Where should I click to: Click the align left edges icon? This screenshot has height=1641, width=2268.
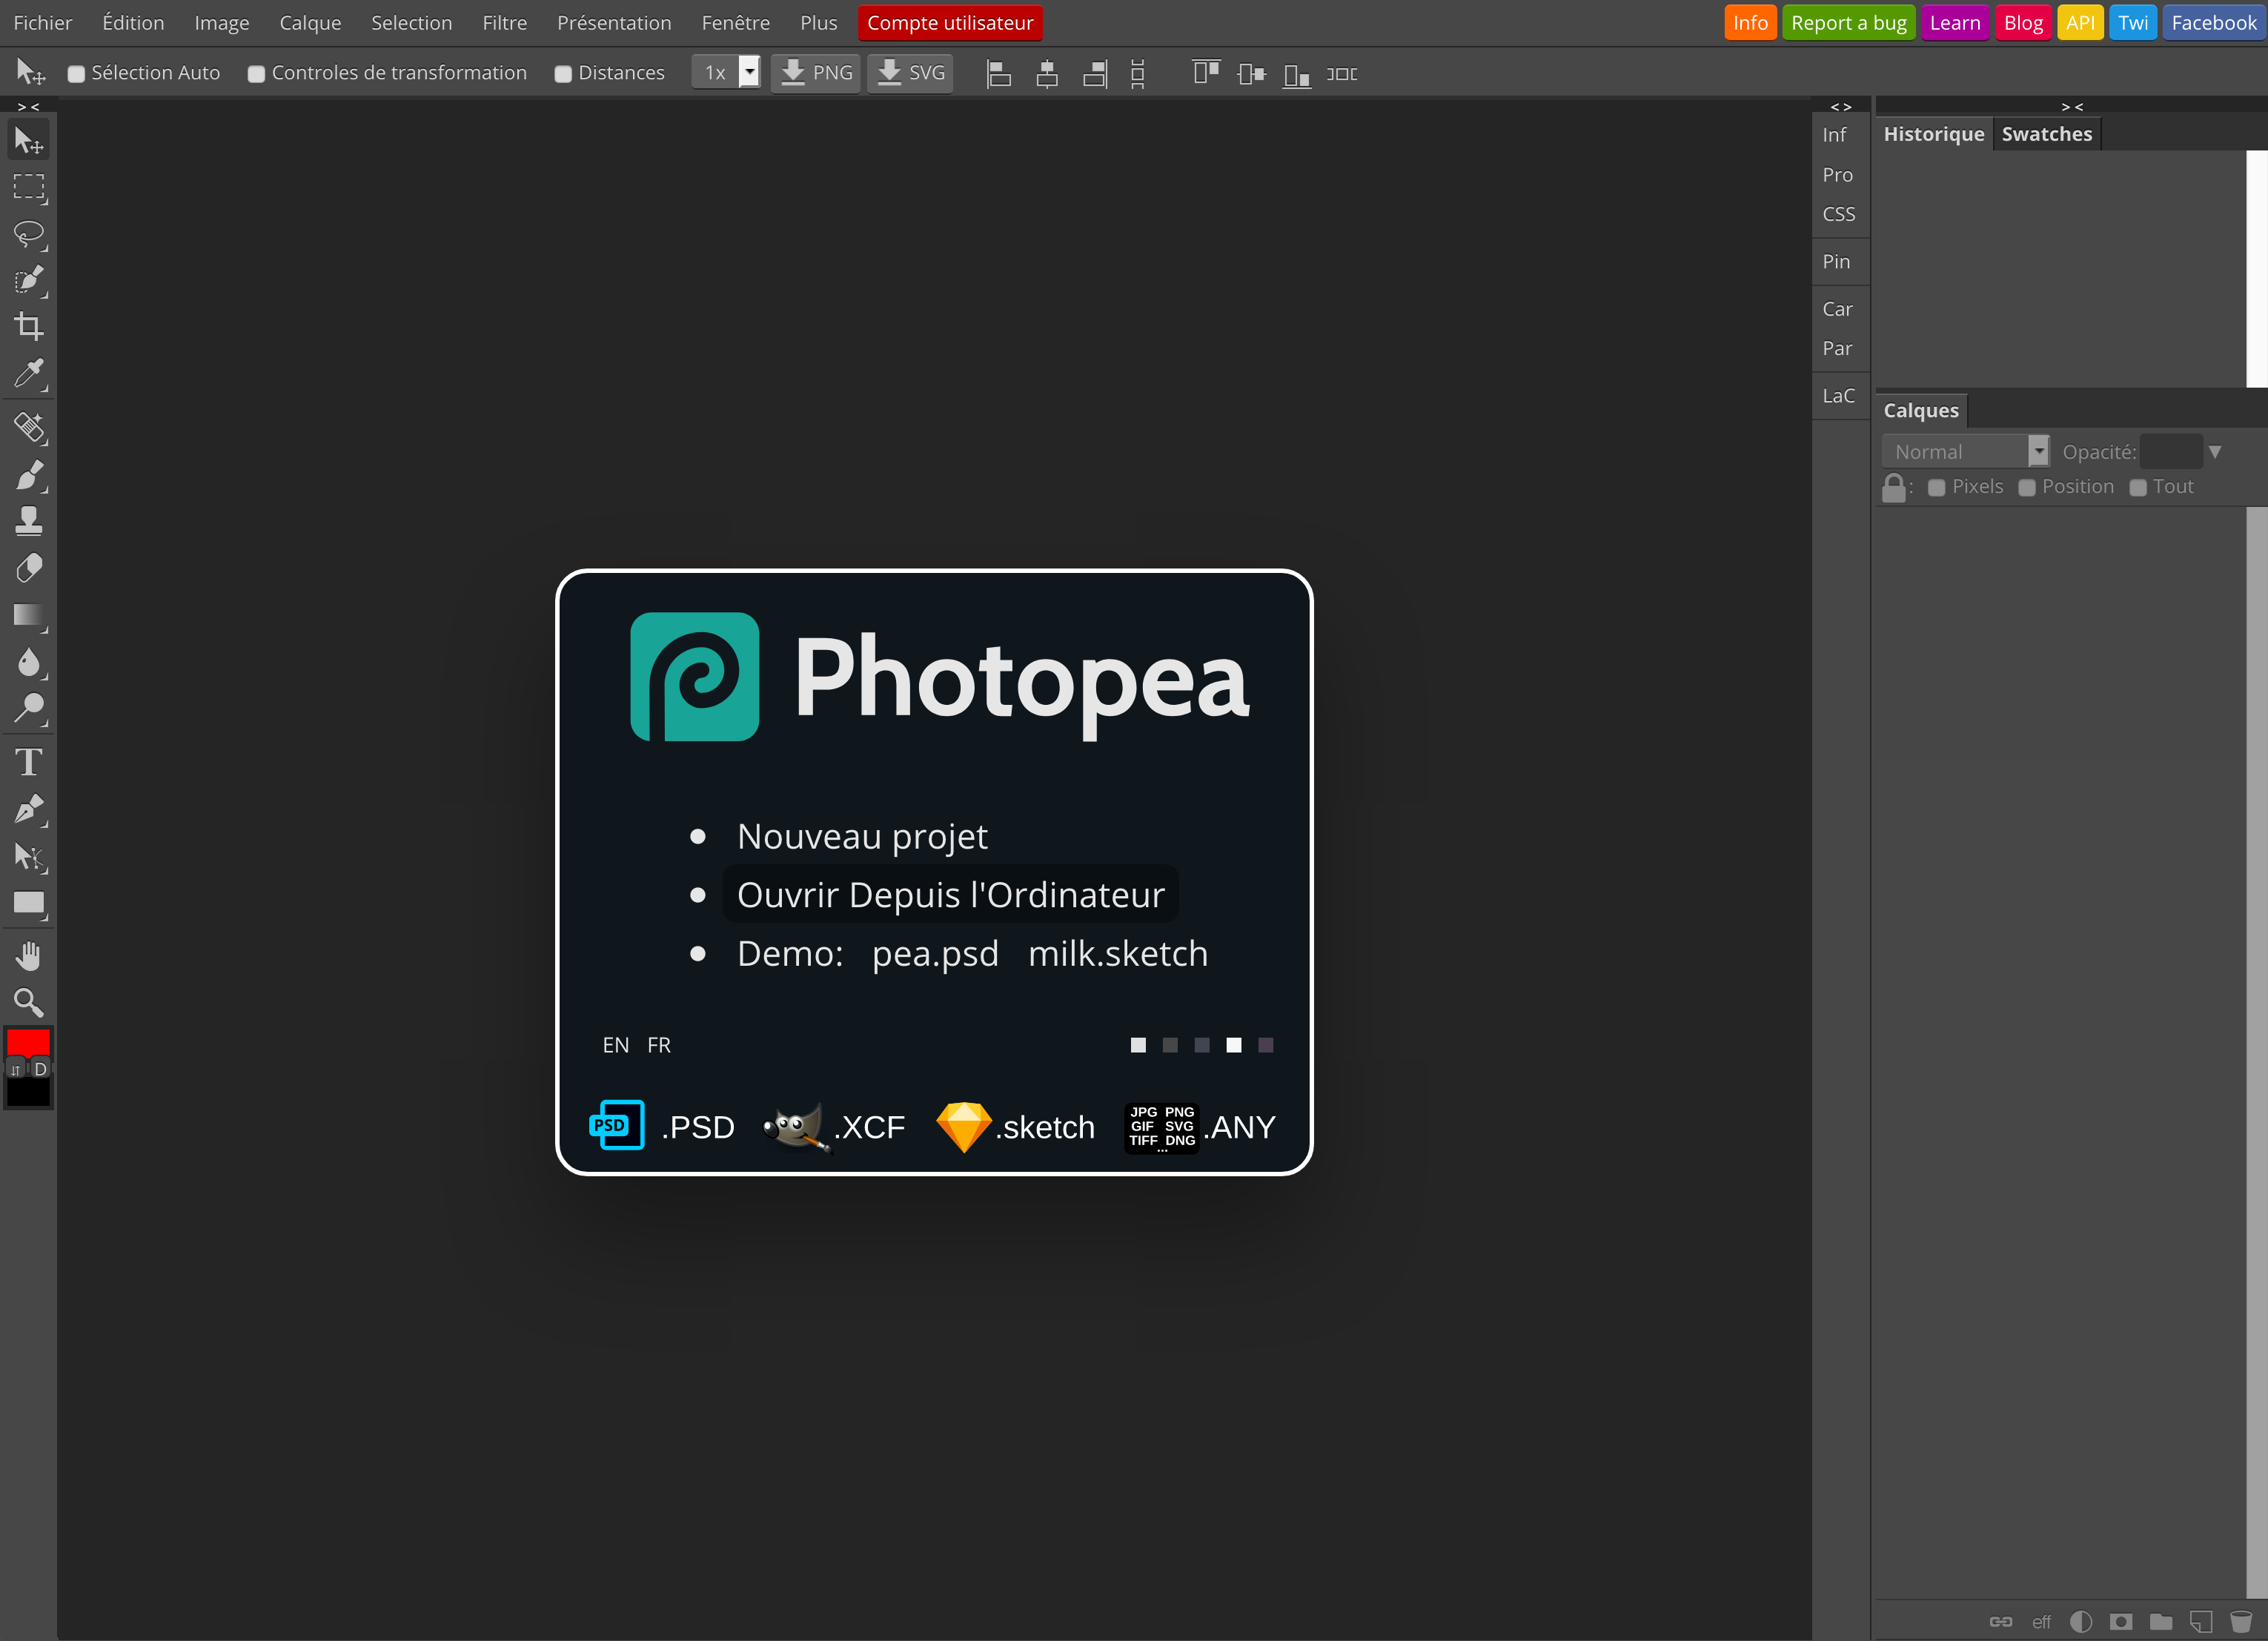(x=998, y=73)
